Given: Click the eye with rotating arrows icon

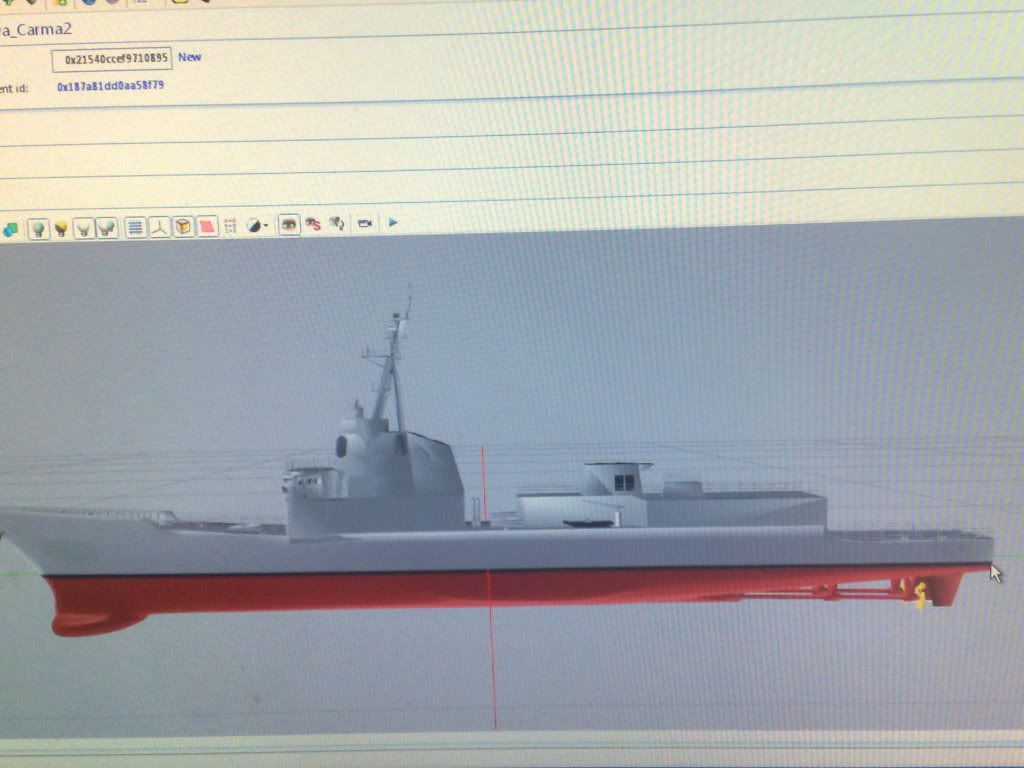Looking at the screenshot, I should (x=337, y=223).
